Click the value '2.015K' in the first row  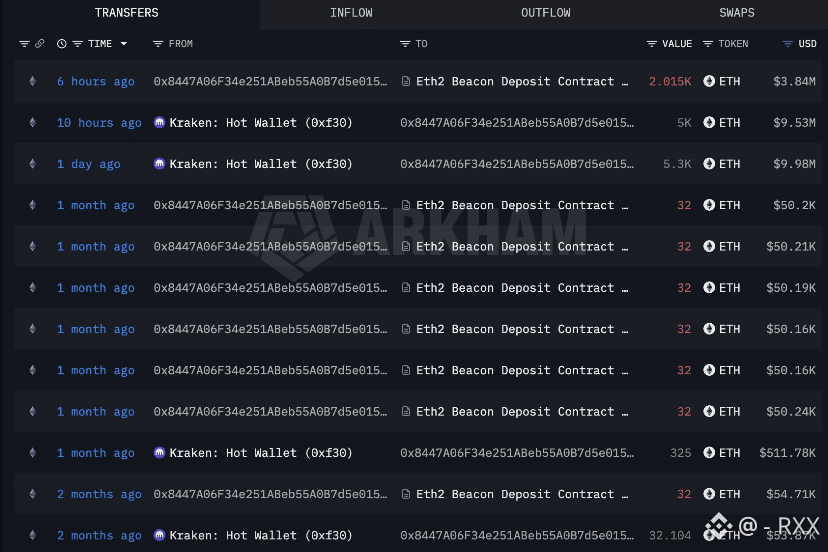point(670,81)
